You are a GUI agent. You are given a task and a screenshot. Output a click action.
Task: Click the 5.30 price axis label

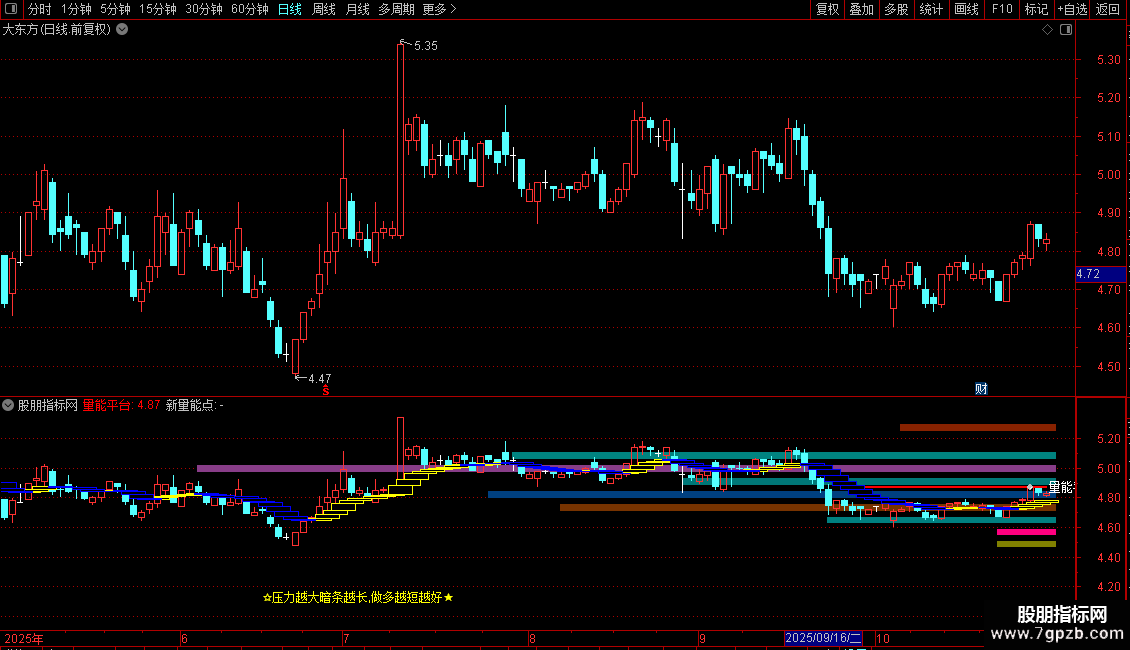(x=1108, y=60)
